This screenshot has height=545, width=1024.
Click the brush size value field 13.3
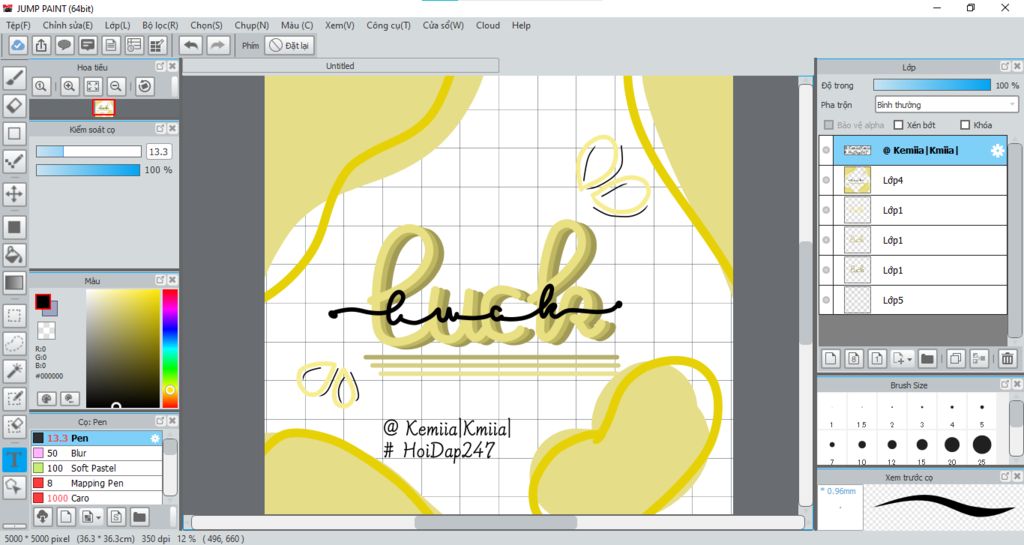(x=159, y=151)
